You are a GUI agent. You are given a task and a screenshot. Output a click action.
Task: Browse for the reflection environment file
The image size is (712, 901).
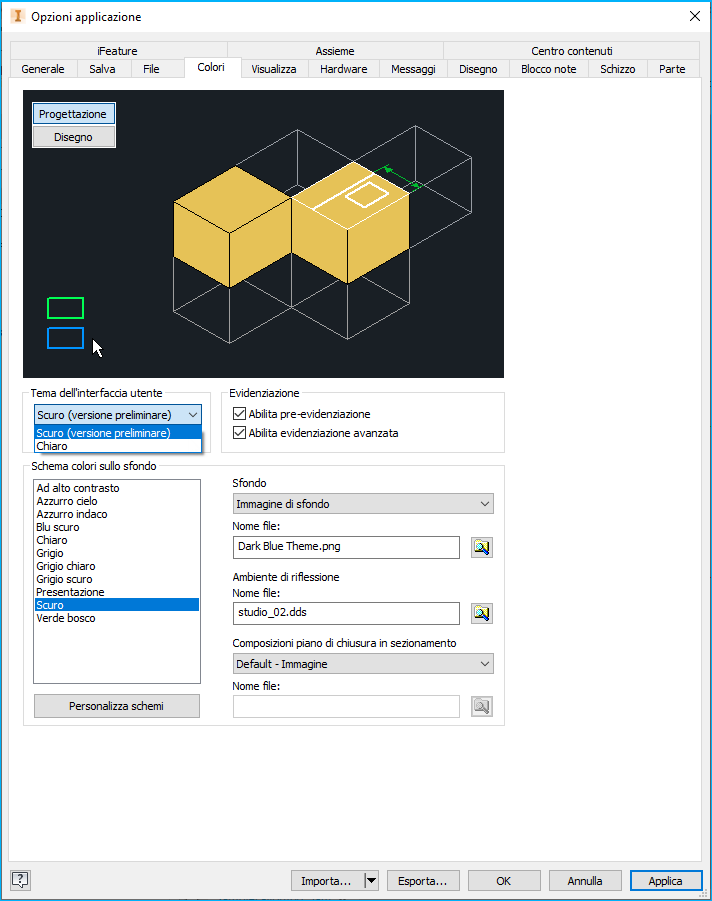pyautogui.click(x=482, y=613)
